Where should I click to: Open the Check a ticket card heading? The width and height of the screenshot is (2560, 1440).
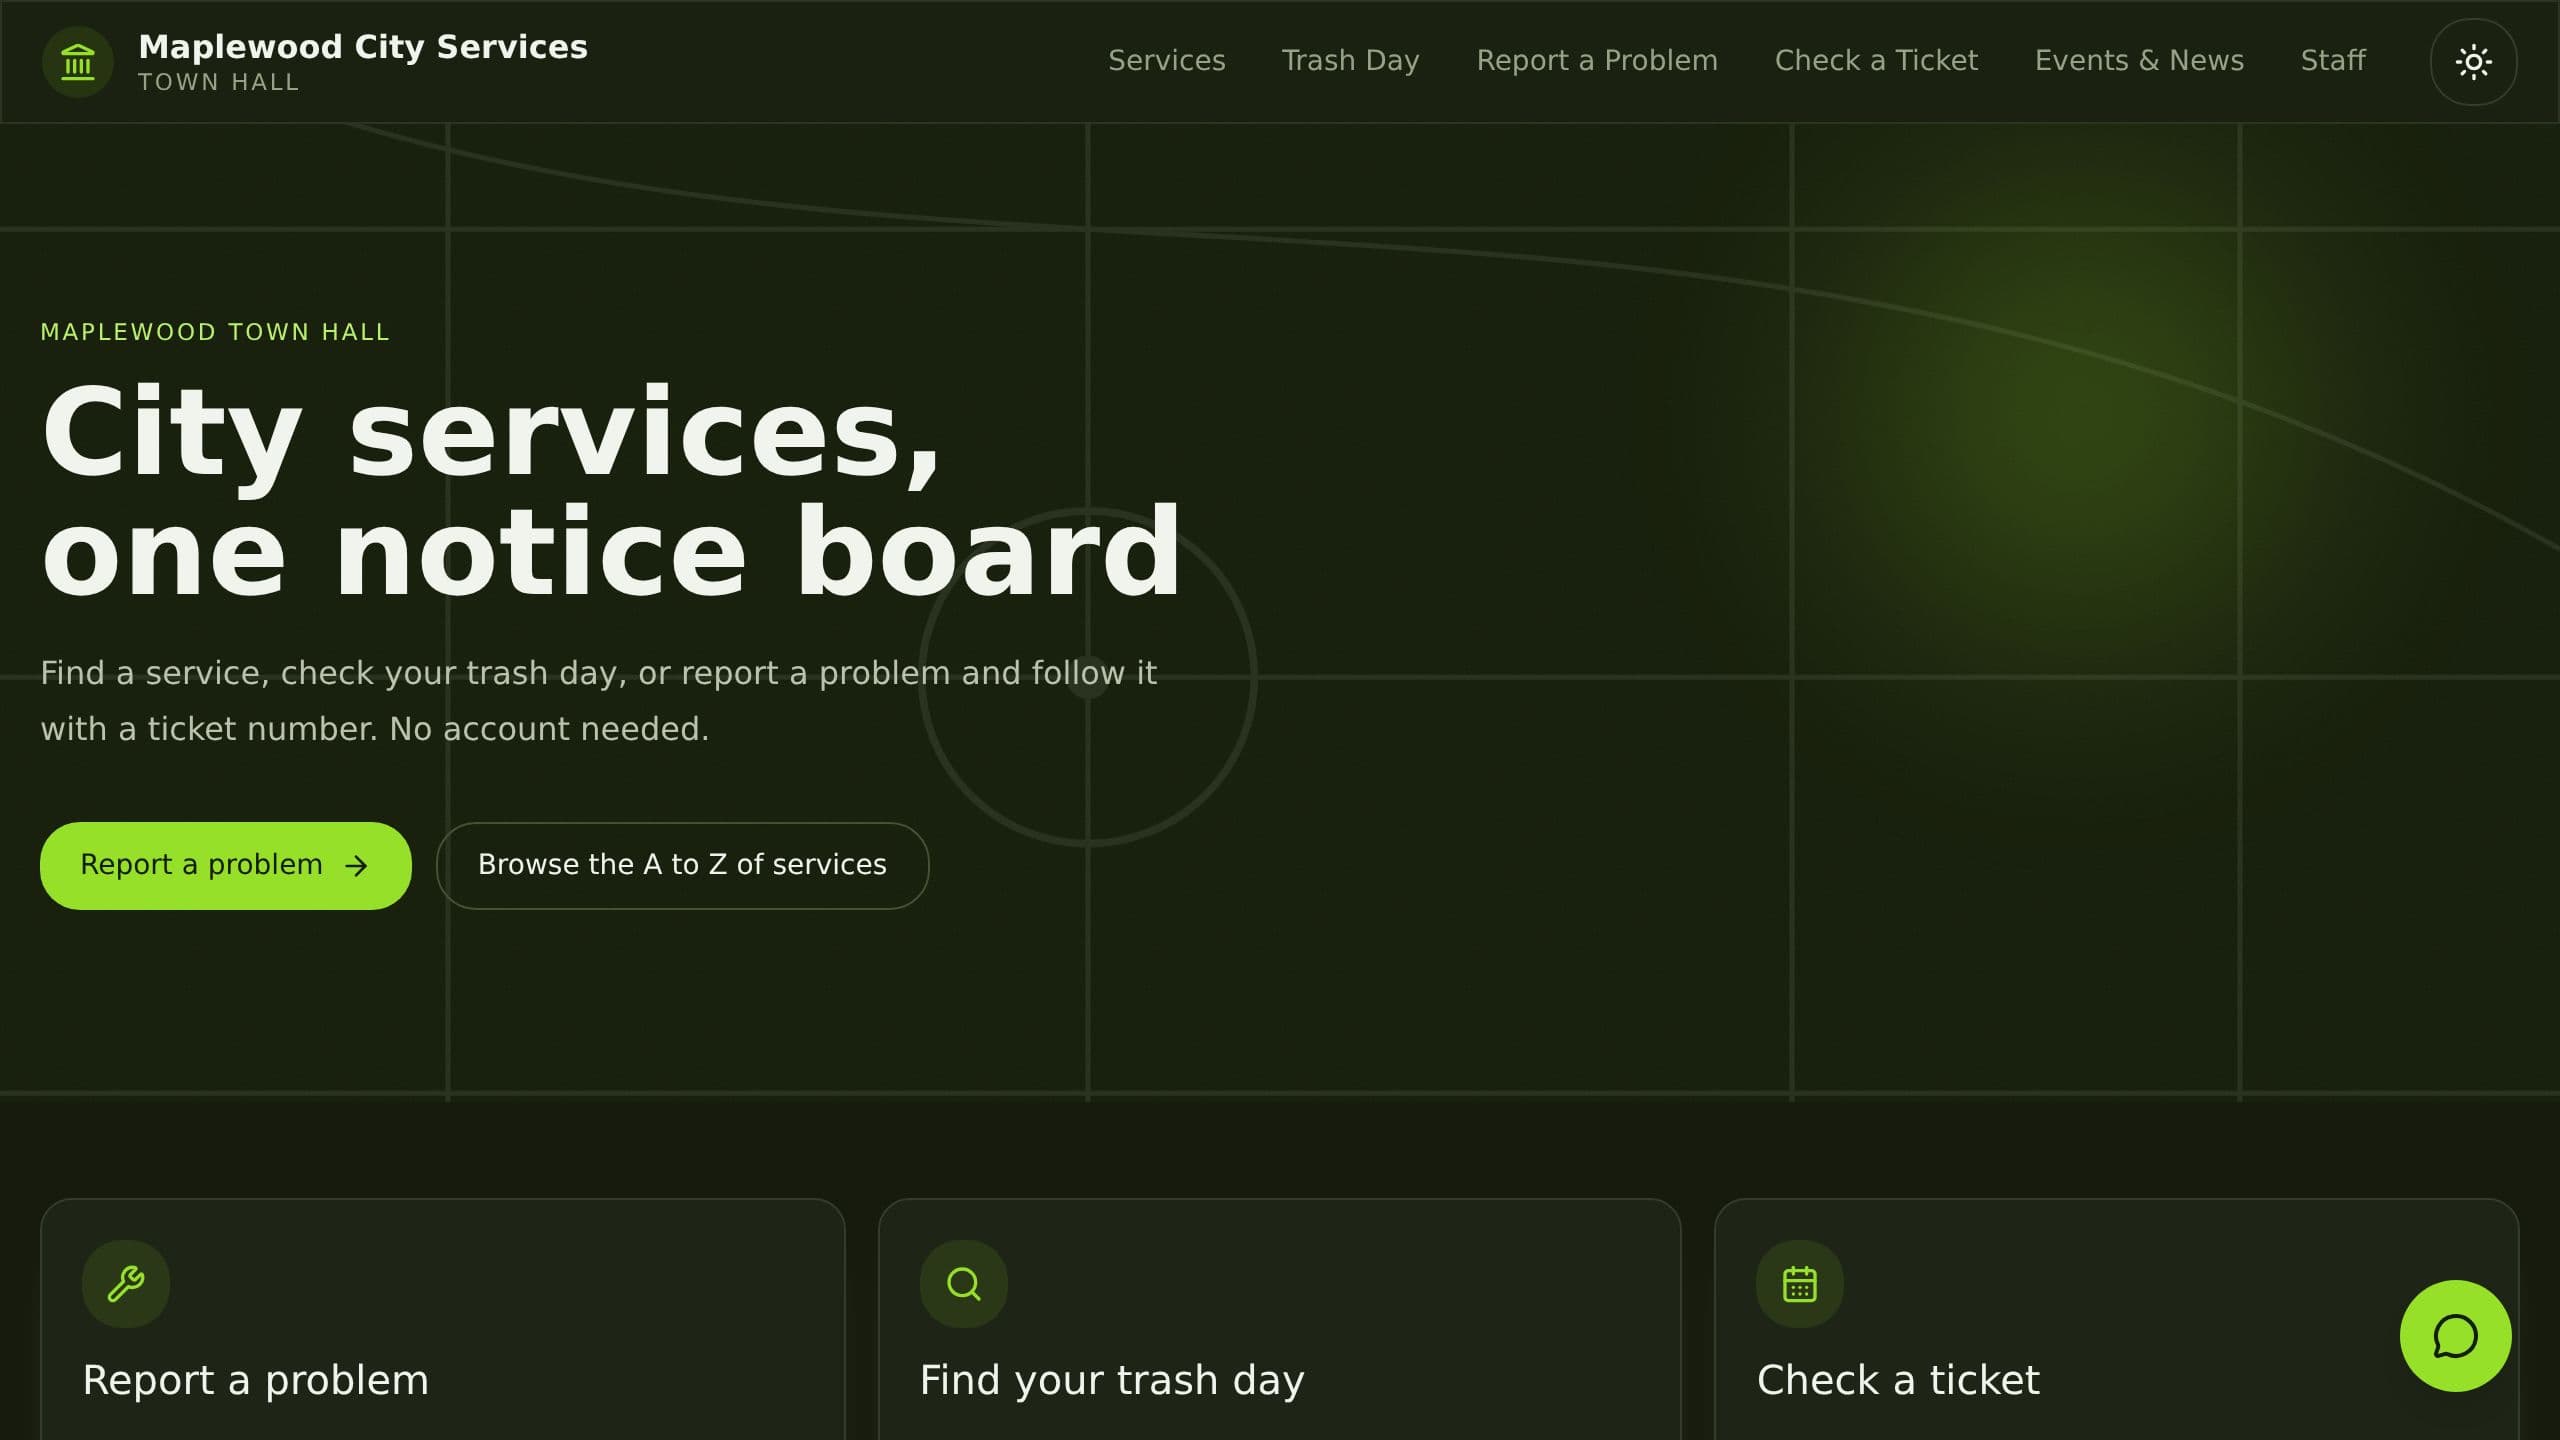[x=1898, y=1380]
